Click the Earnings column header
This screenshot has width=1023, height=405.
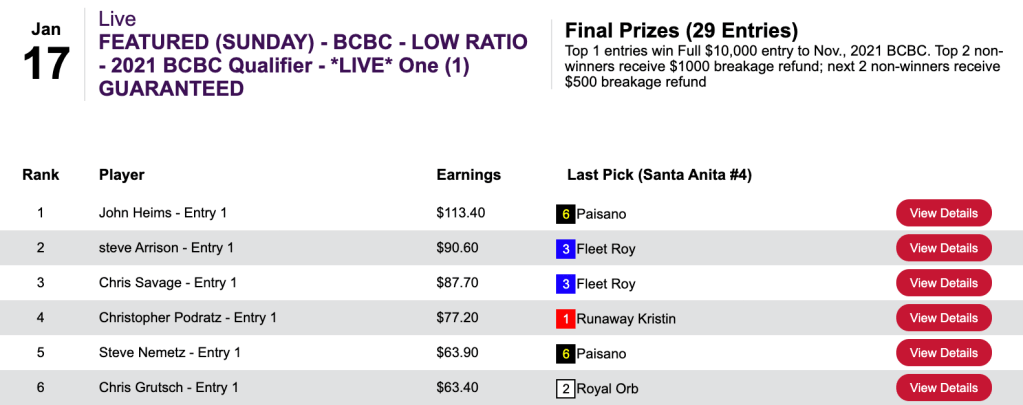pos(469,175)
